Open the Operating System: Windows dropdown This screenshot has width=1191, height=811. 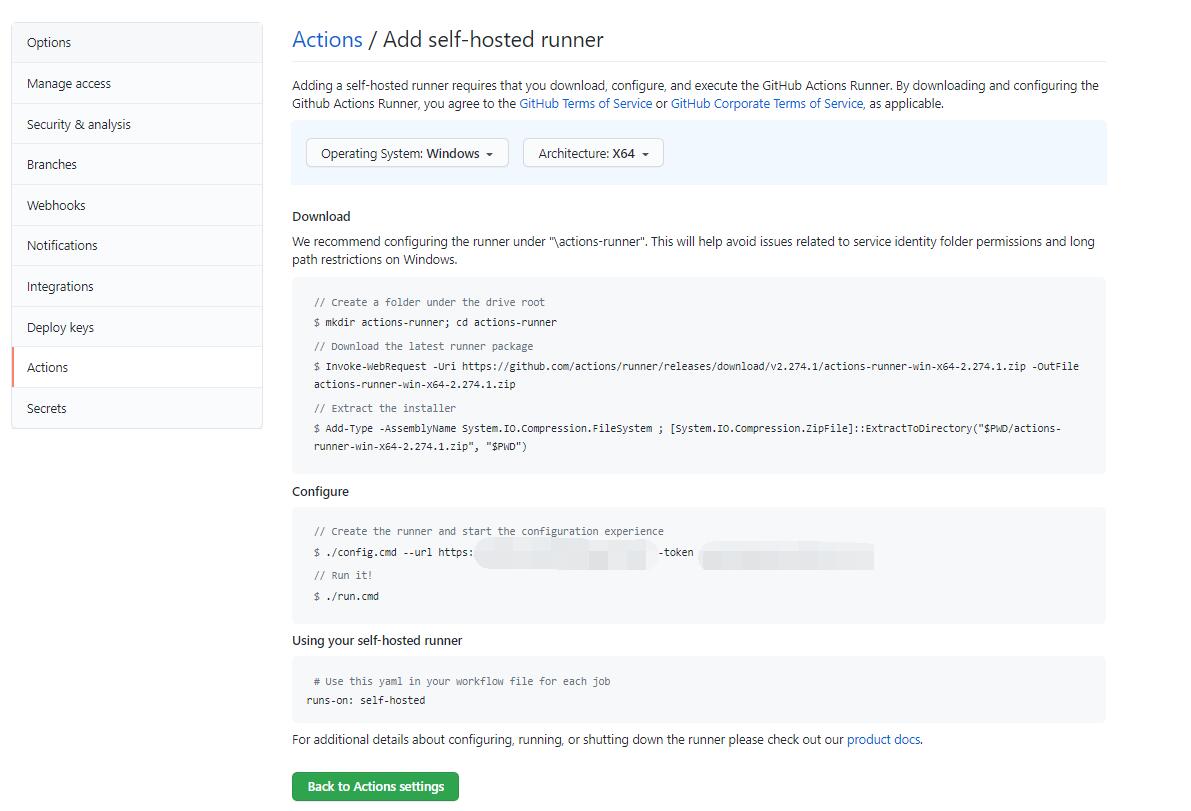click(x=407, y=153)
